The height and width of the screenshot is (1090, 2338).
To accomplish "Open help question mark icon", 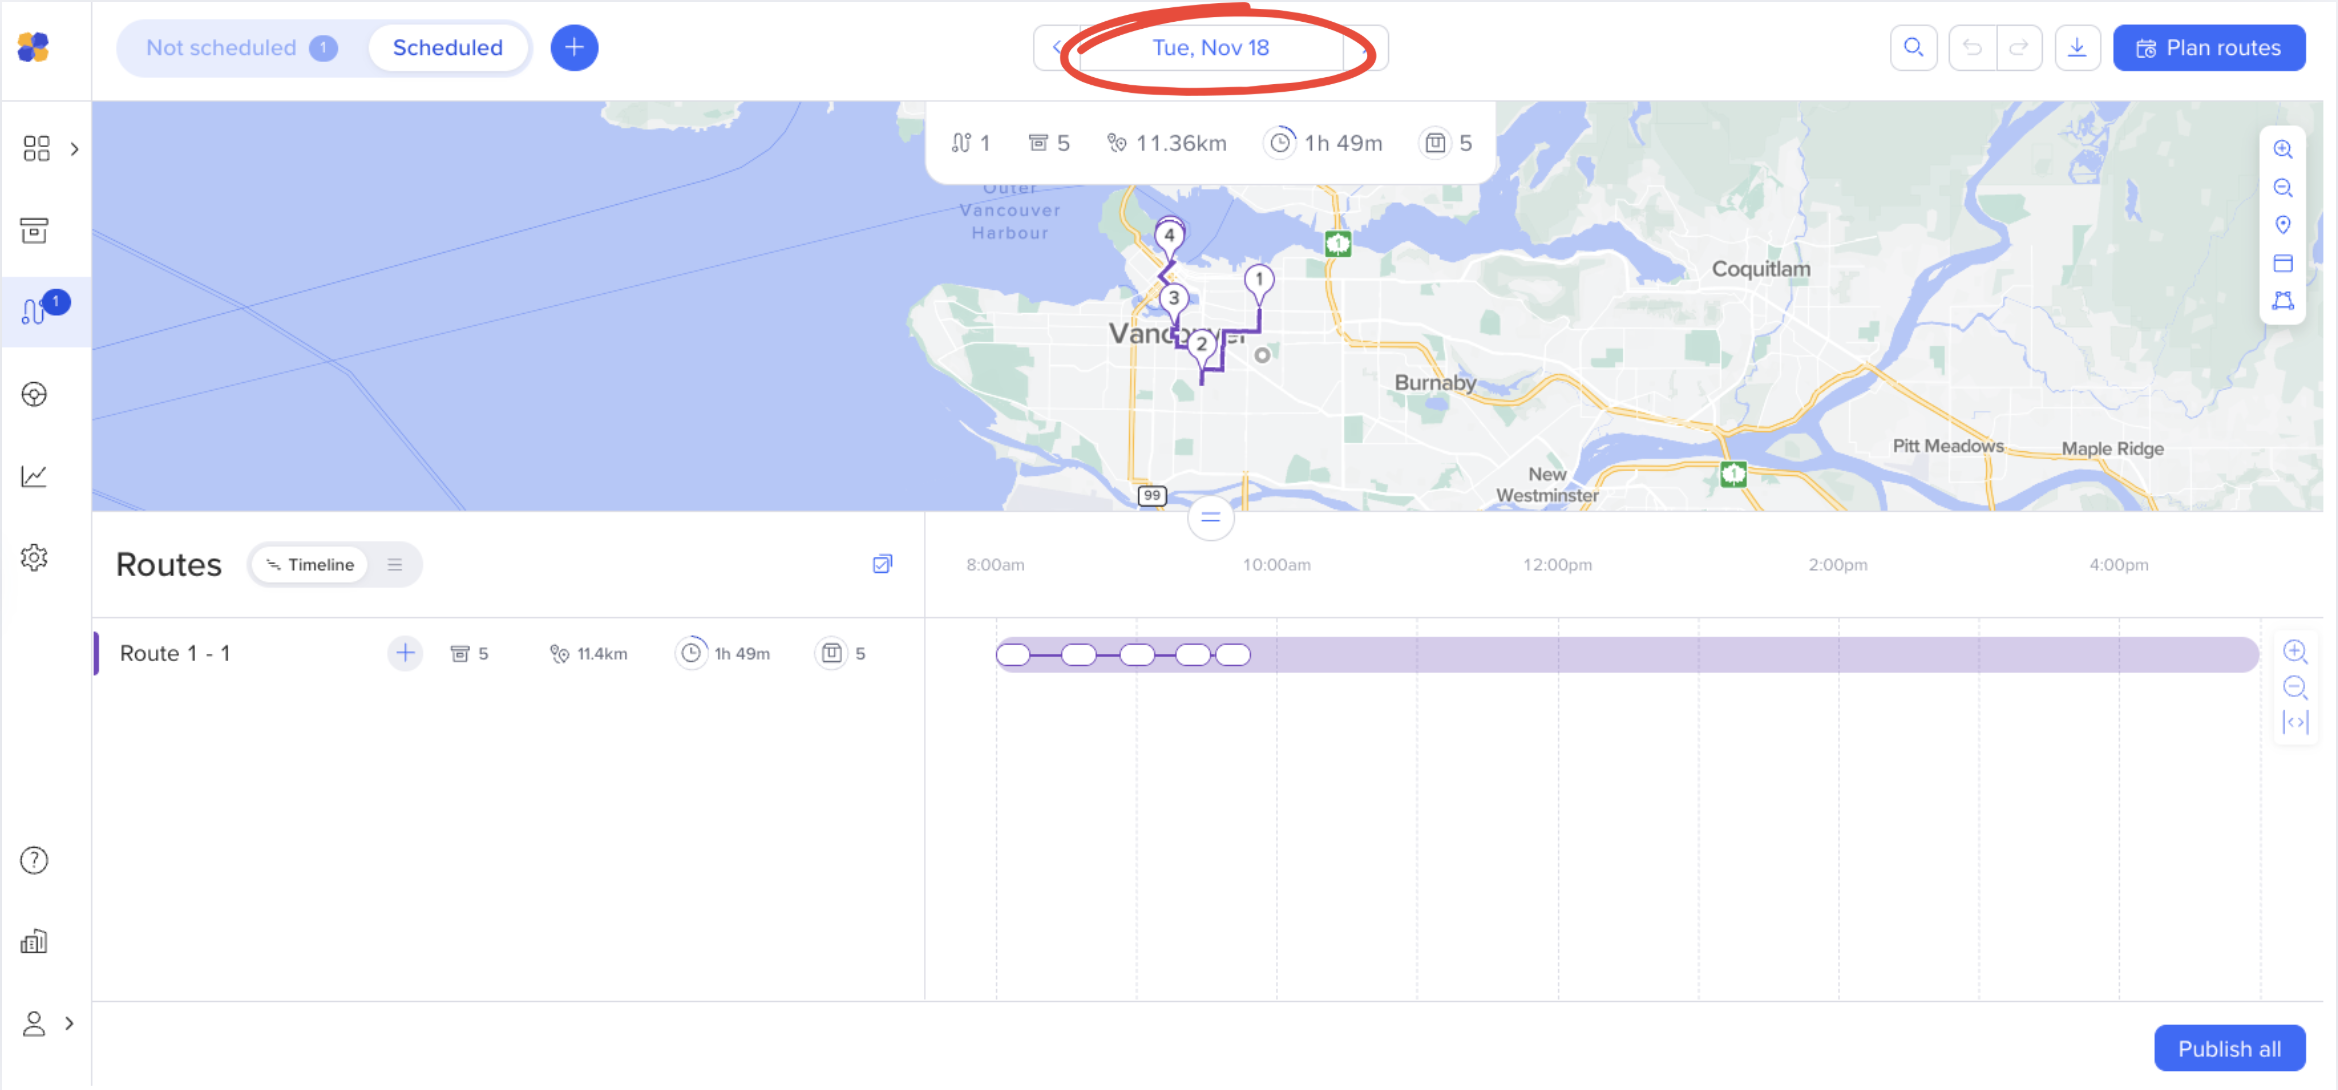I will point(34,860).
